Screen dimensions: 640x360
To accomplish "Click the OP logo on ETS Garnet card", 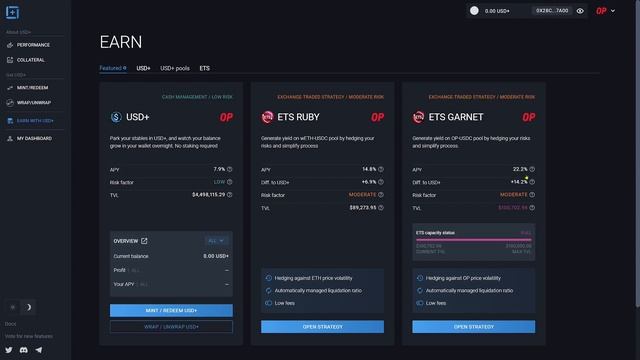I will pyautogui.click(x=529, y=118).
